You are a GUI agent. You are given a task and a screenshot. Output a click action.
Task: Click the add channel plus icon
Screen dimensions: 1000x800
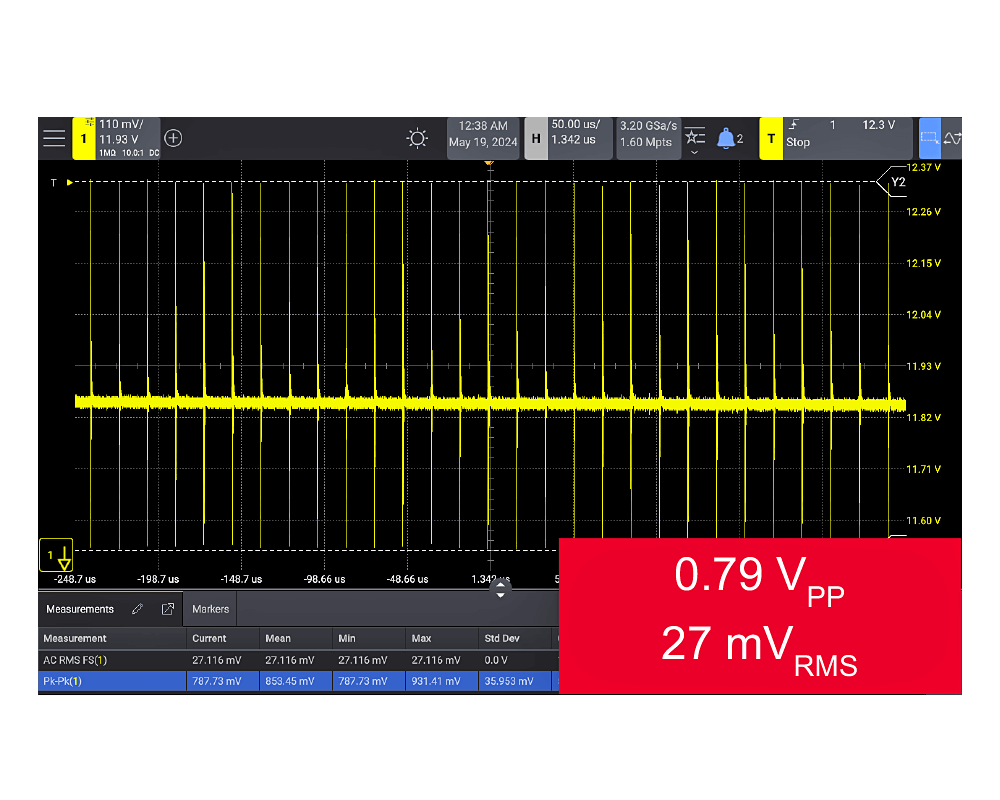[173, 138]
